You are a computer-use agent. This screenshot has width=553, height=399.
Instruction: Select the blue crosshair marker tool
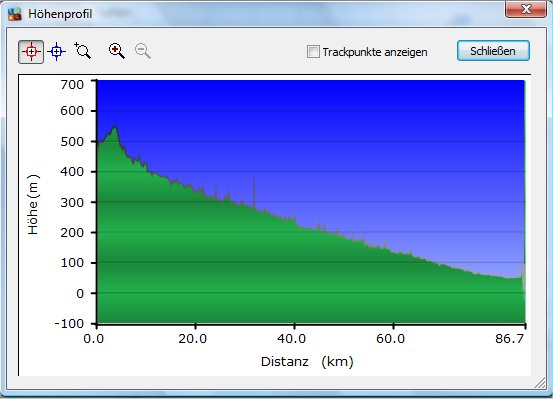(56, 52)
